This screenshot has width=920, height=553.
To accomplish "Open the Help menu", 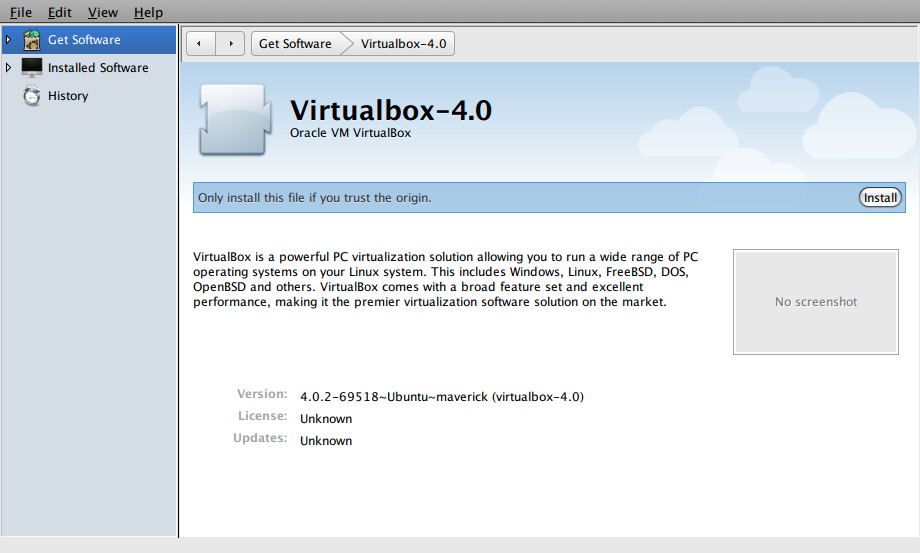I will tap(148, 12).
